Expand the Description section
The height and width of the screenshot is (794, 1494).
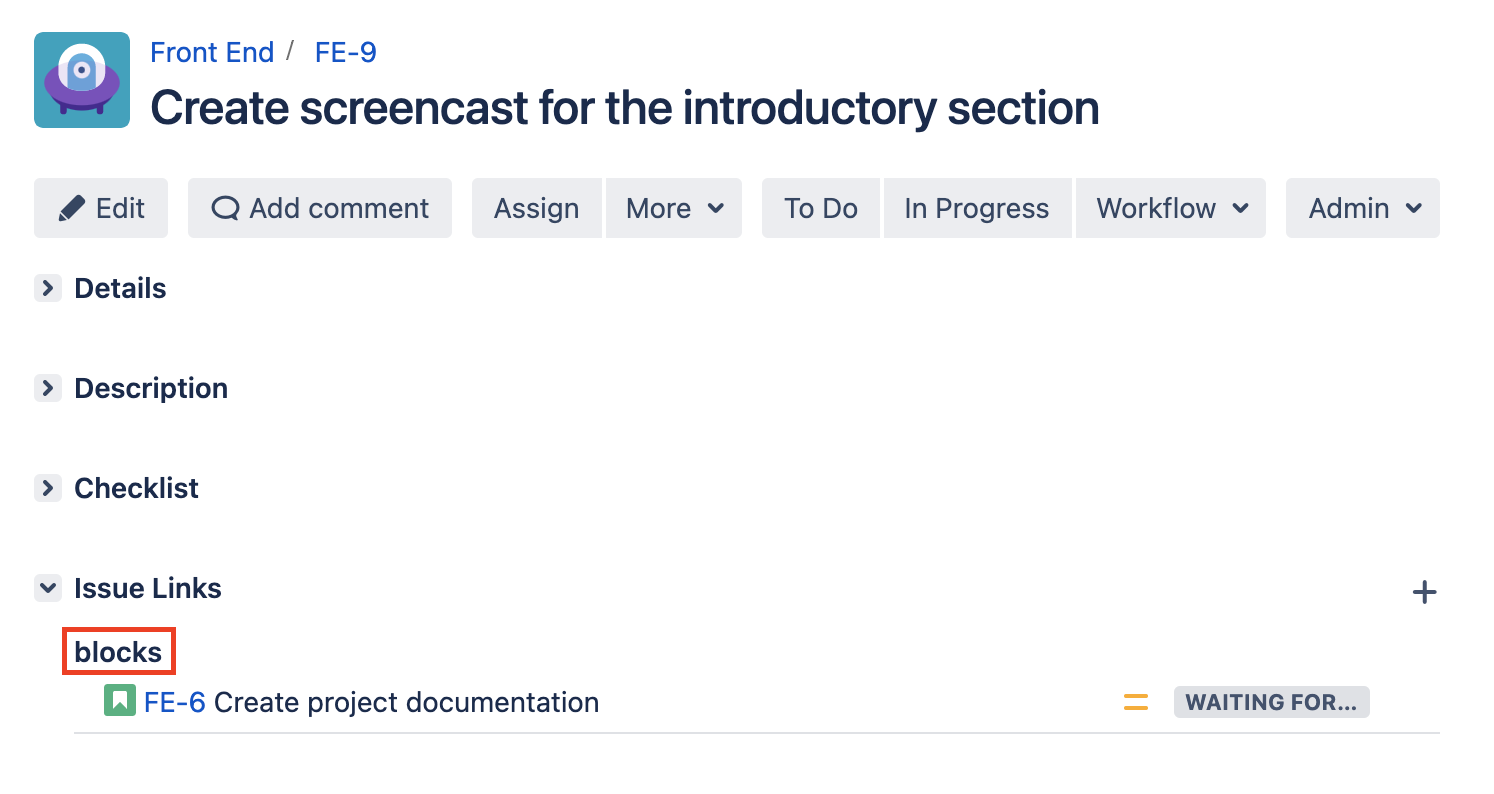pyautogui.click(x=48, y=388)
